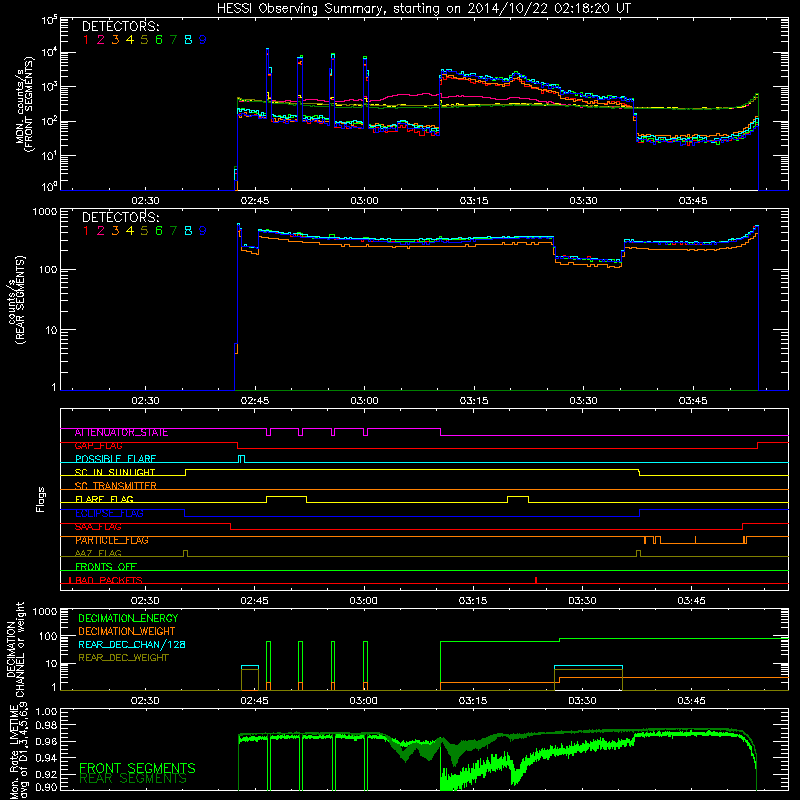
Task: Click the SC_IN_SUNLIGHT flag label
Action: click(115, 472)
